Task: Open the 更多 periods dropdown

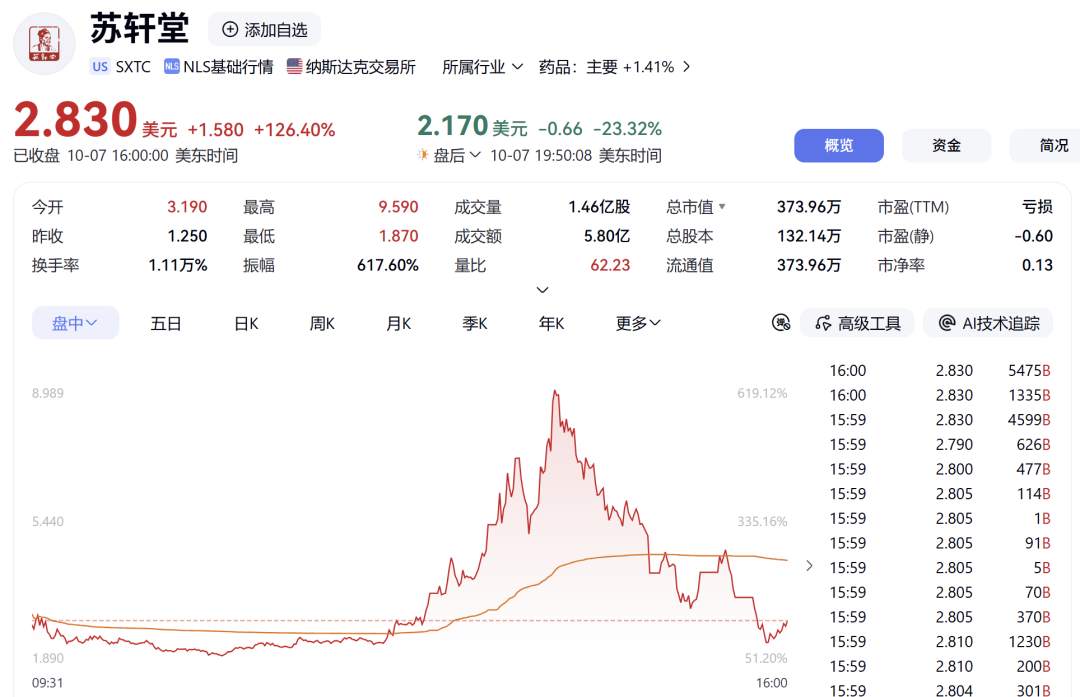Action: pos(638,323)
